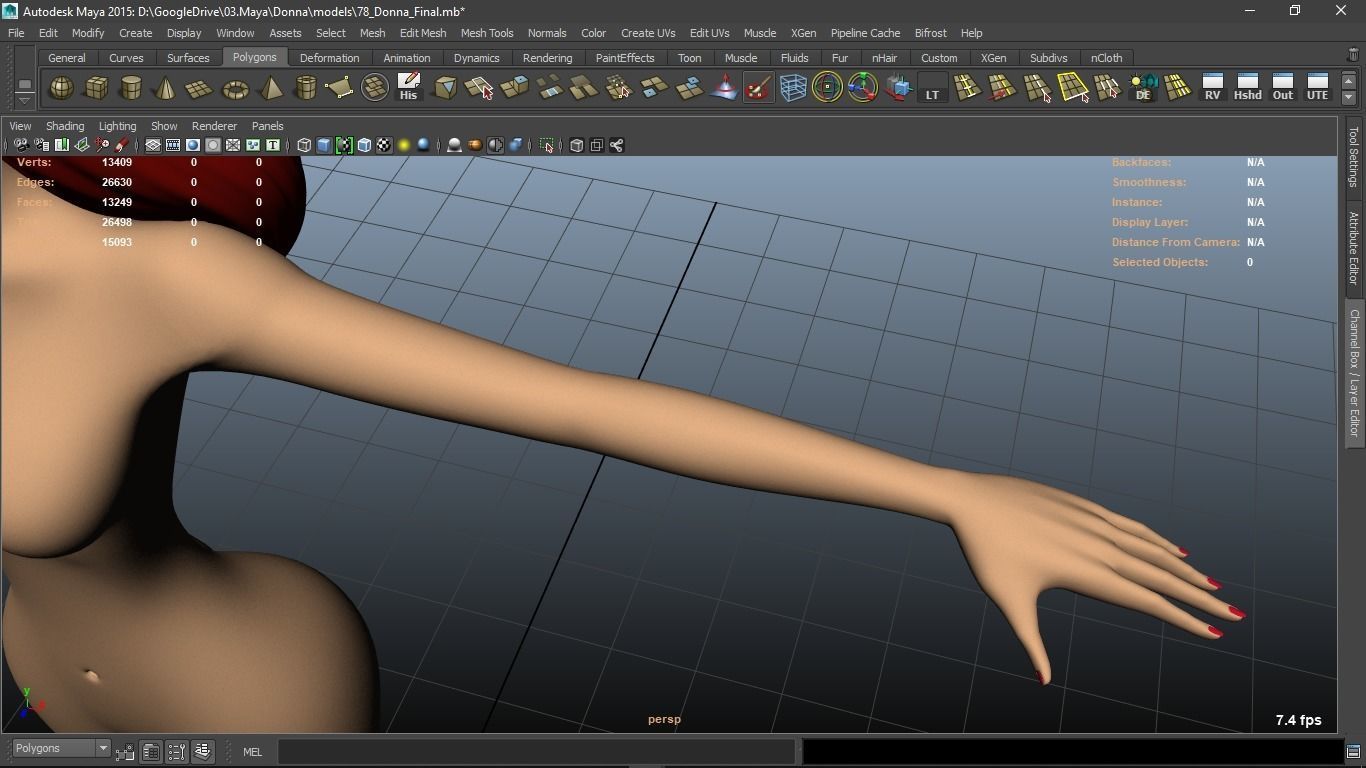Screen dimensions: 1366x768
Task: Open the Edit UVs menu
Action: (x=710, y=33)
